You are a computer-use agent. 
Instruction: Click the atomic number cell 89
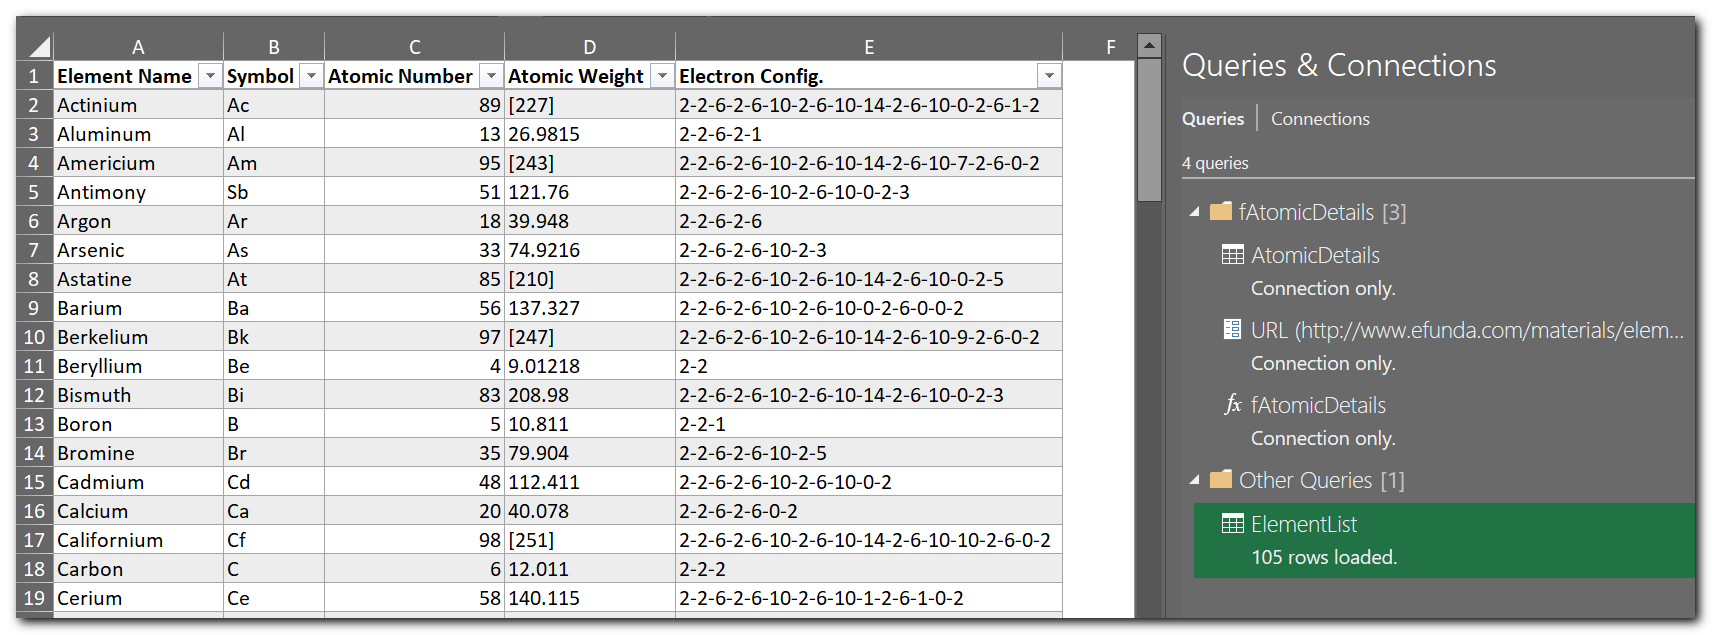(x=415, y=105)
